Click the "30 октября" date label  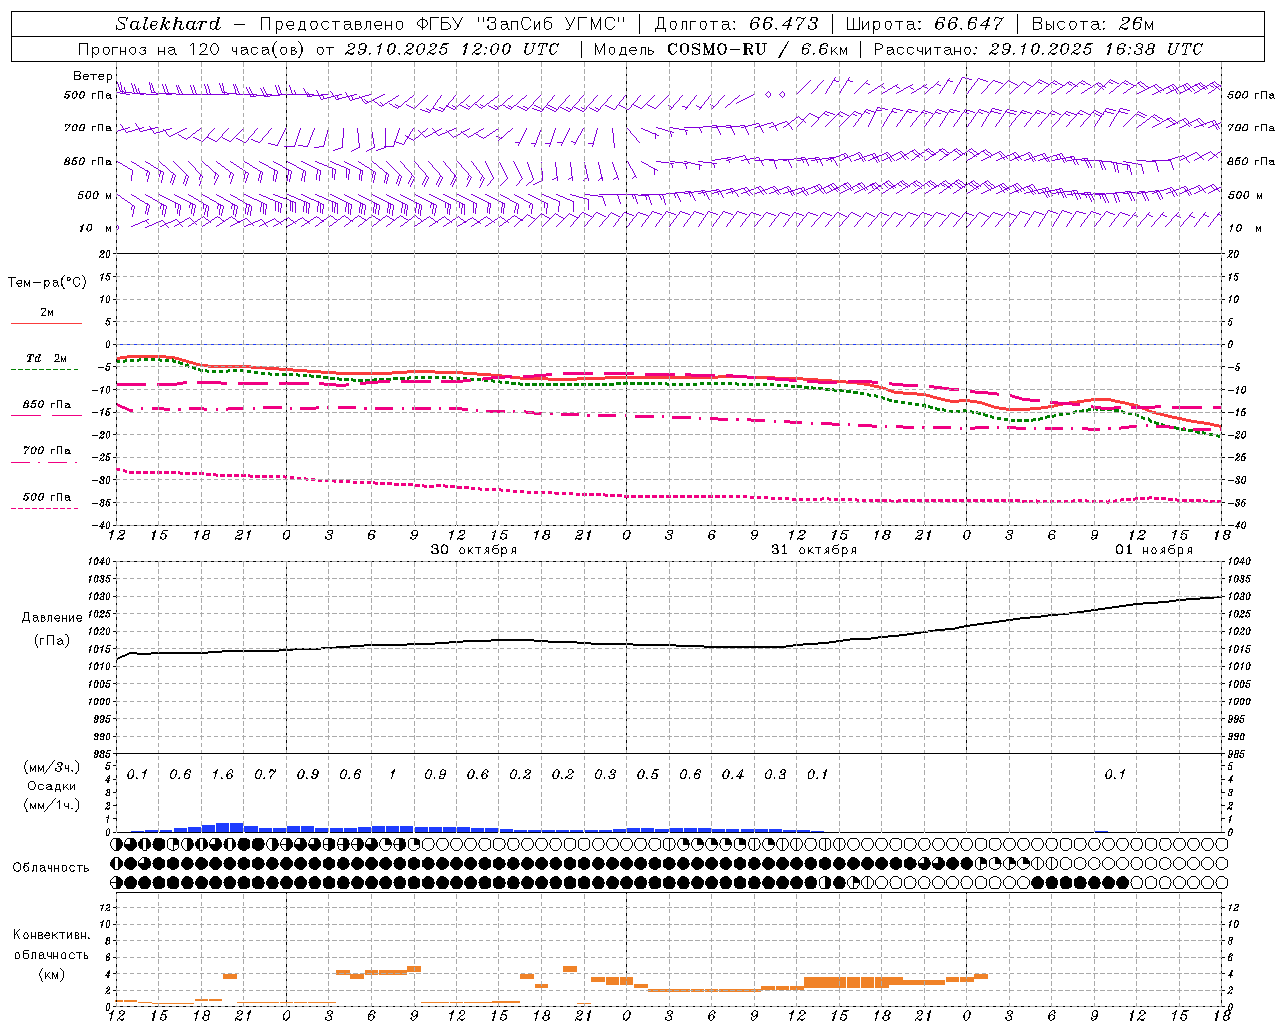coord(474,550)
